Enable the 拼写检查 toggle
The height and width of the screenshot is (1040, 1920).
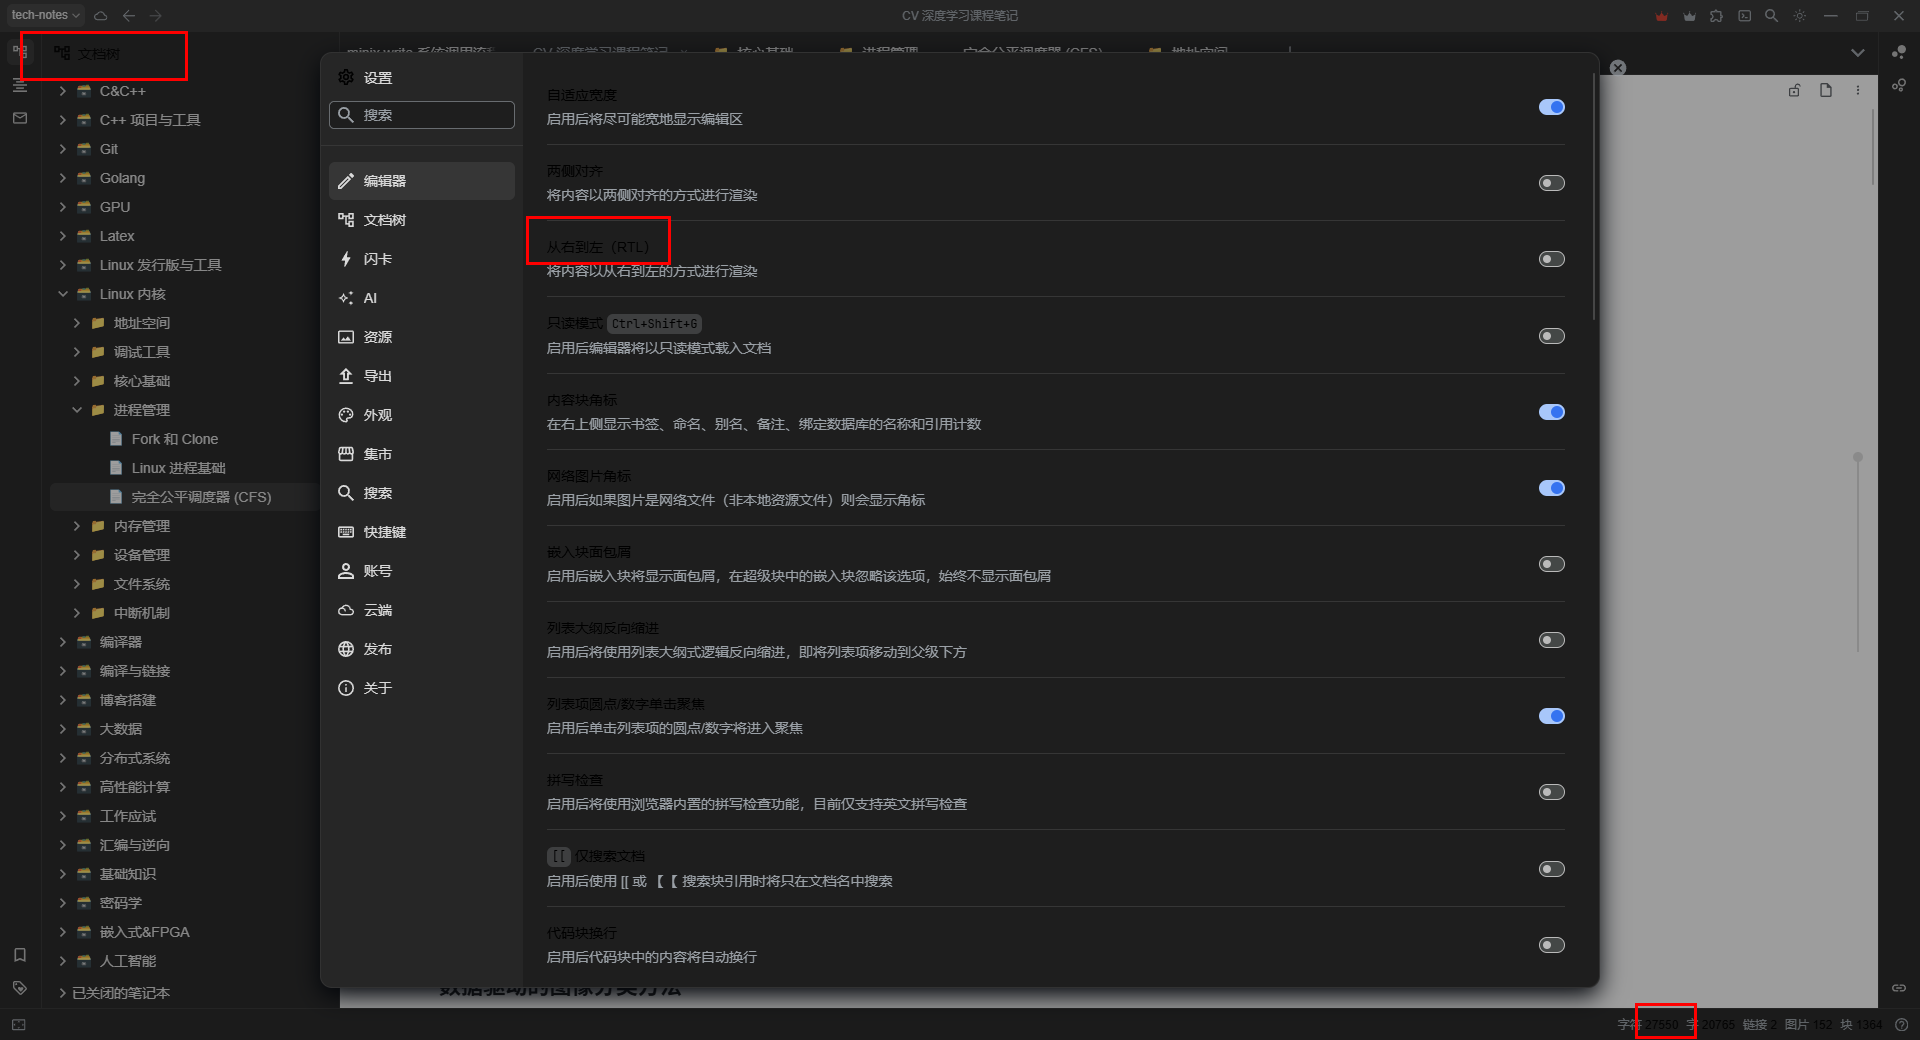click(1552, 792)
